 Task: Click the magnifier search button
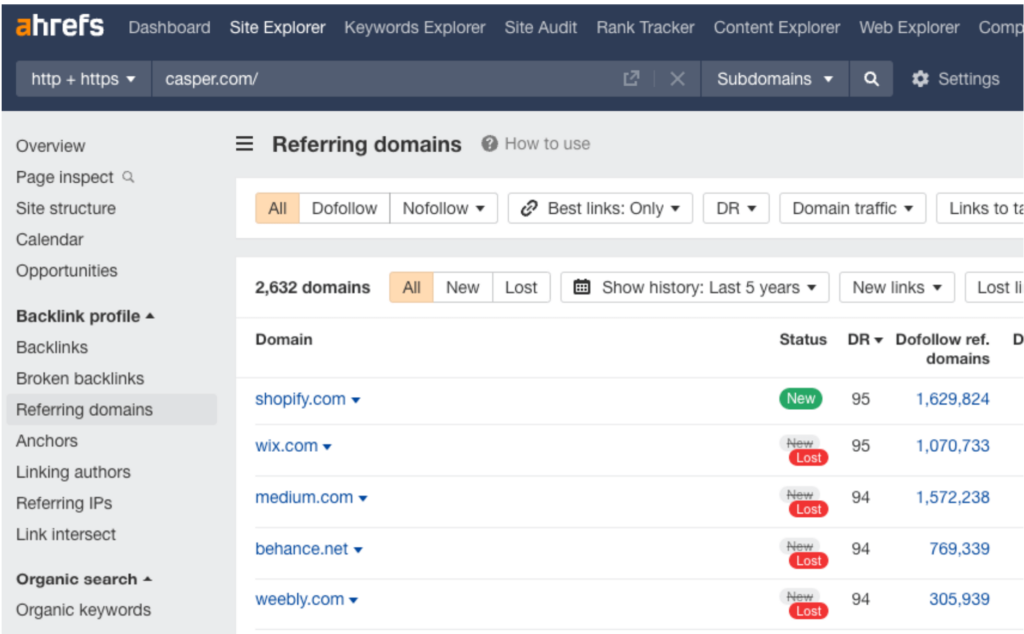(x=872, y=79)
